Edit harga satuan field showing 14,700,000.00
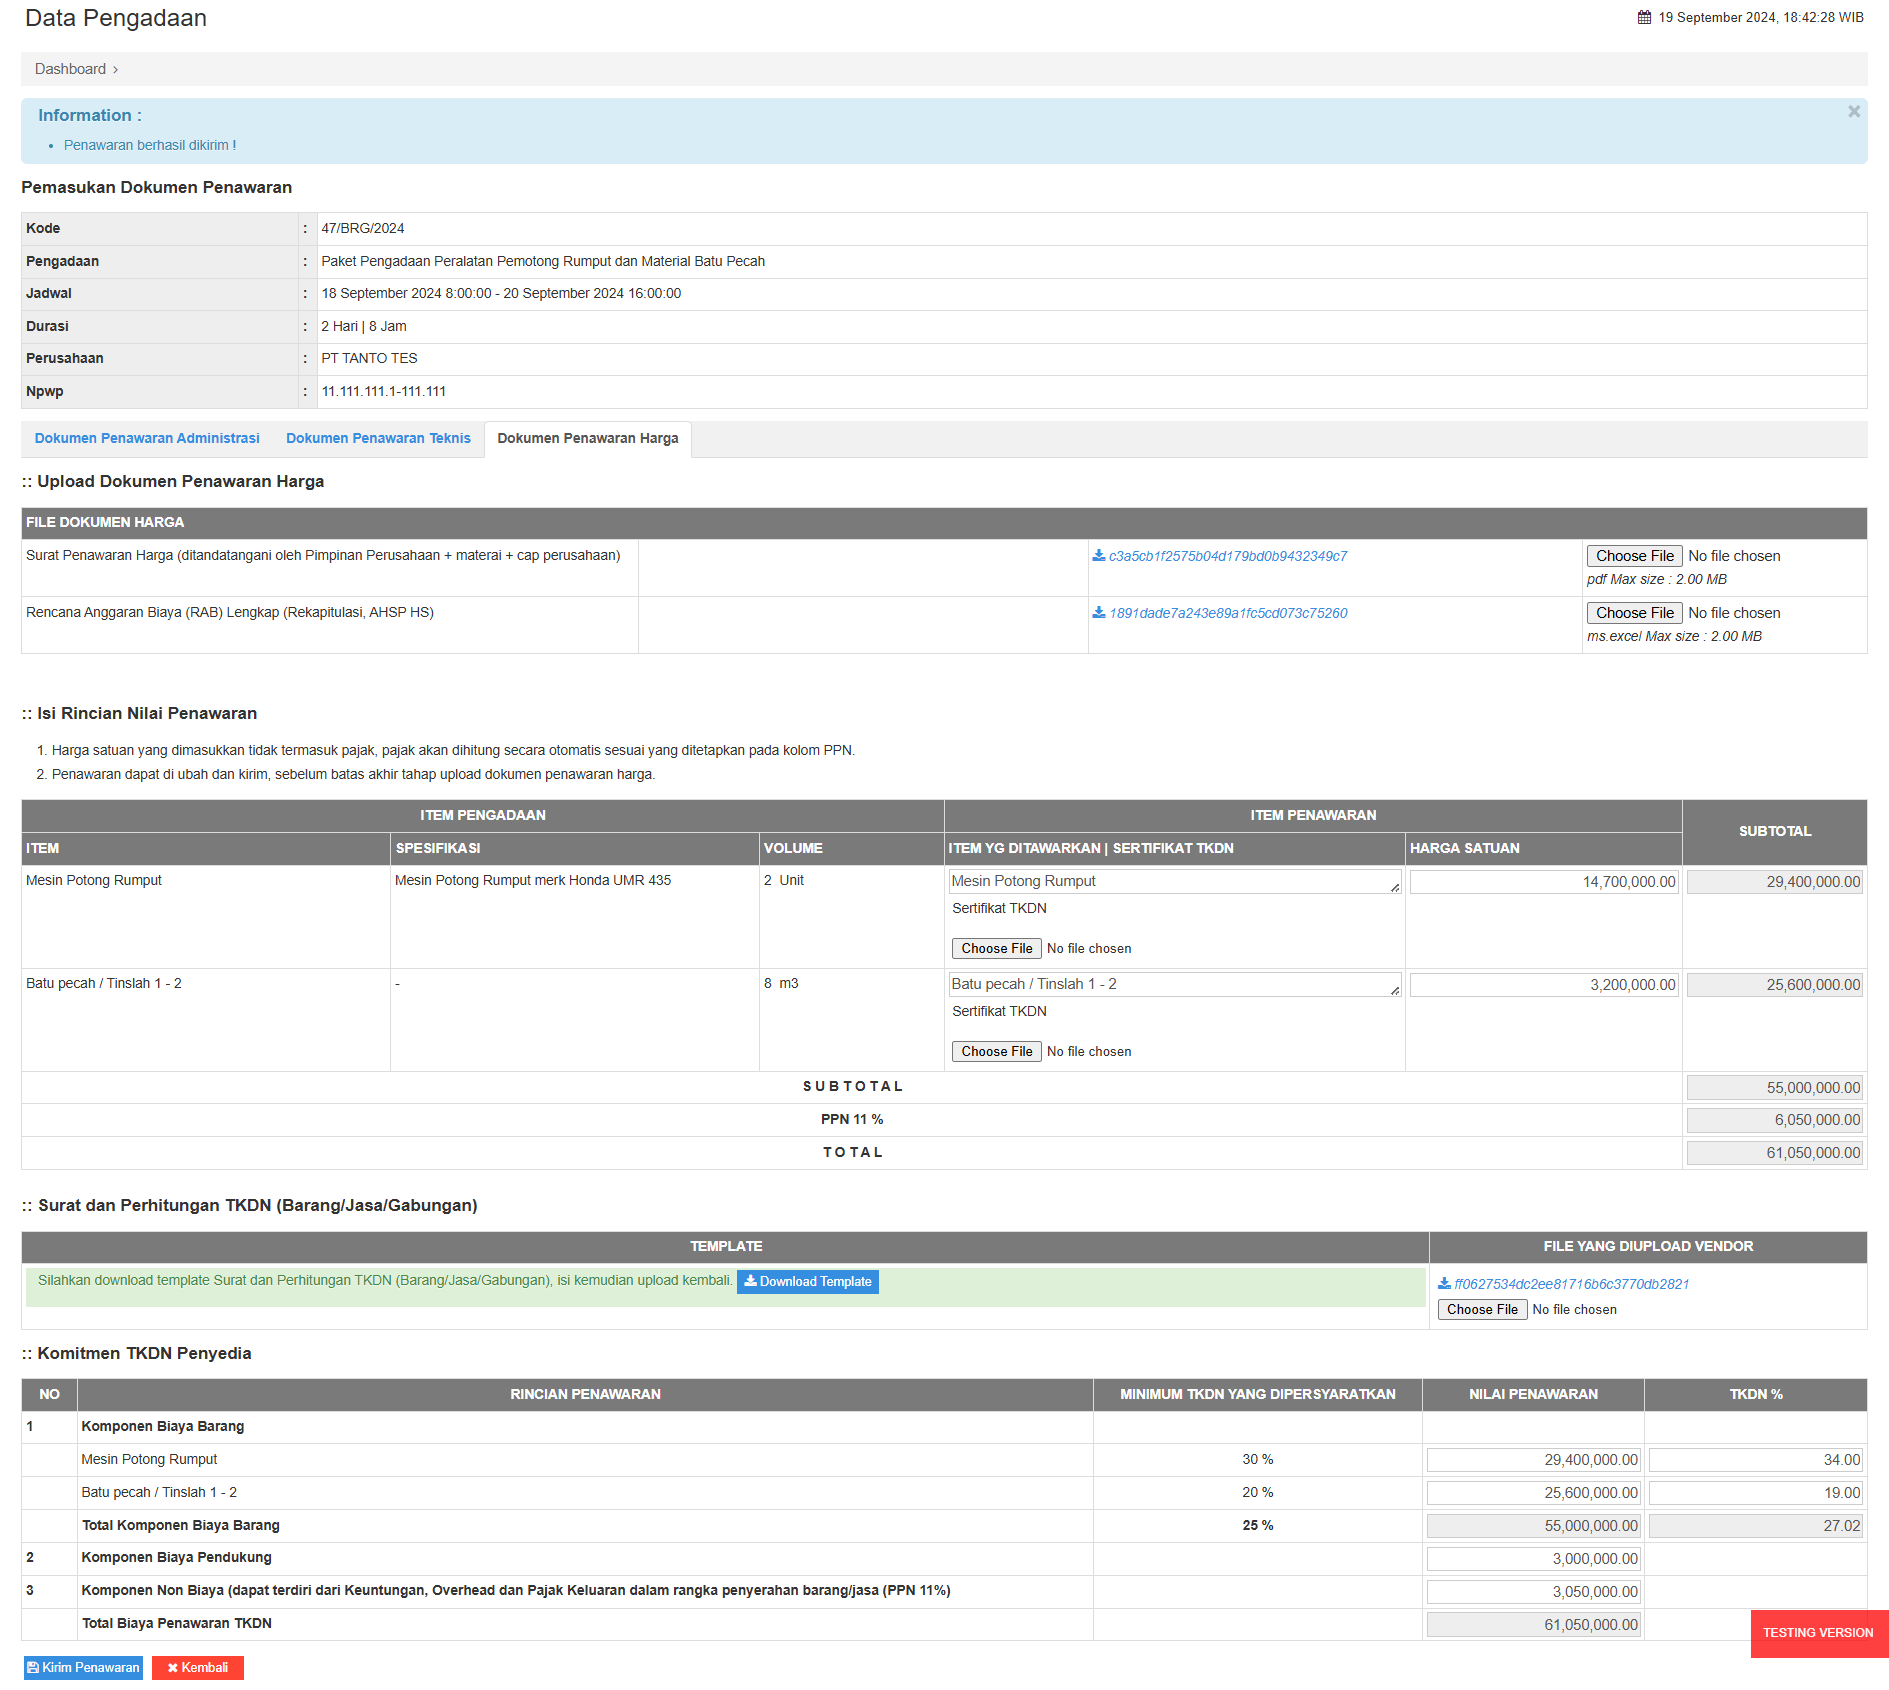Viewport: 1889px width, 1690px height. pyautogui.click(x=1543, y=882)
